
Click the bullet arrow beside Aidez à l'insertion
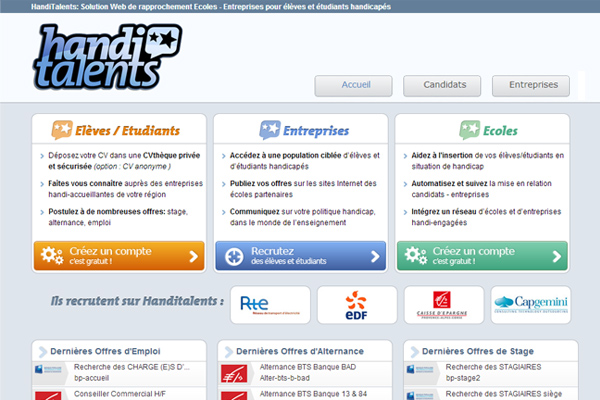click(x=405, y=156)
